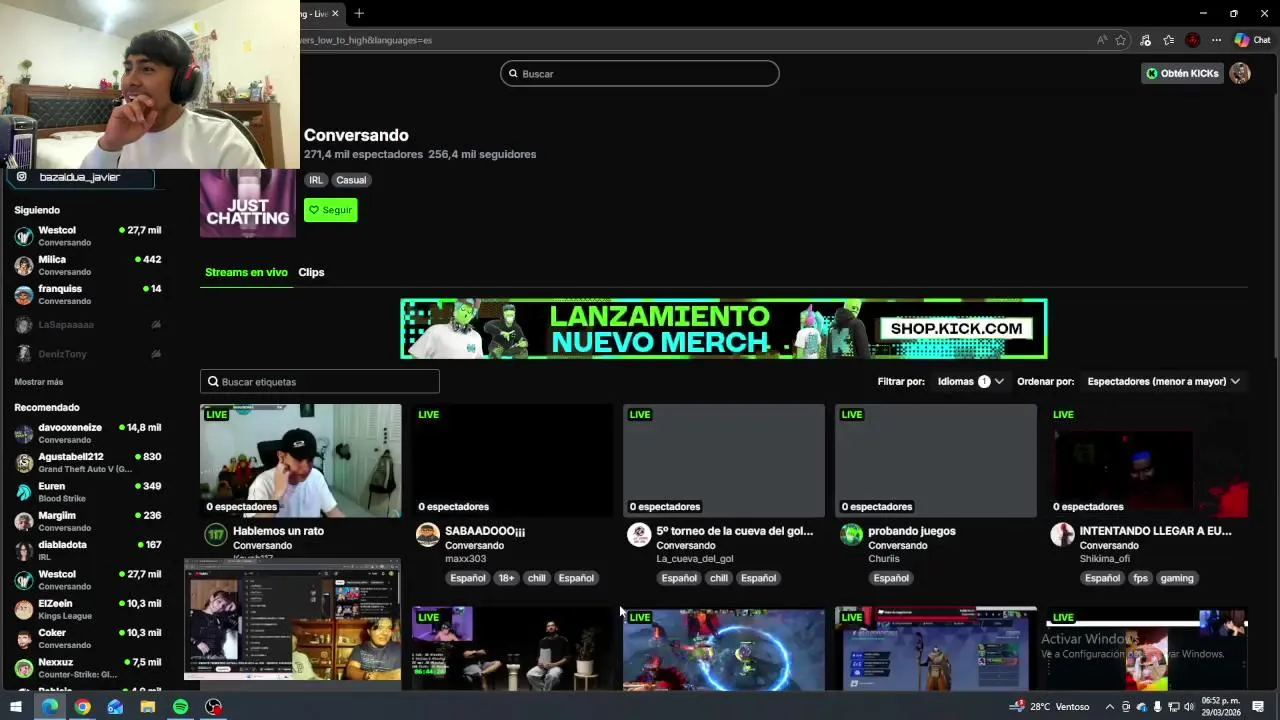Click maxx303 streamer avatar
Viewport: 1280px width, 720px height.
tap(428, 534)
